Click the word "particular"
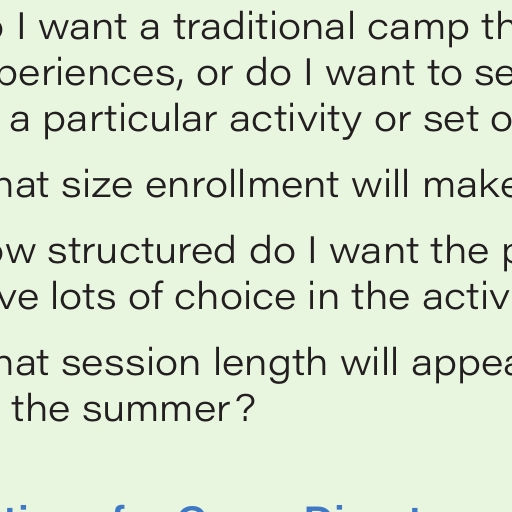 pos(130,121)
